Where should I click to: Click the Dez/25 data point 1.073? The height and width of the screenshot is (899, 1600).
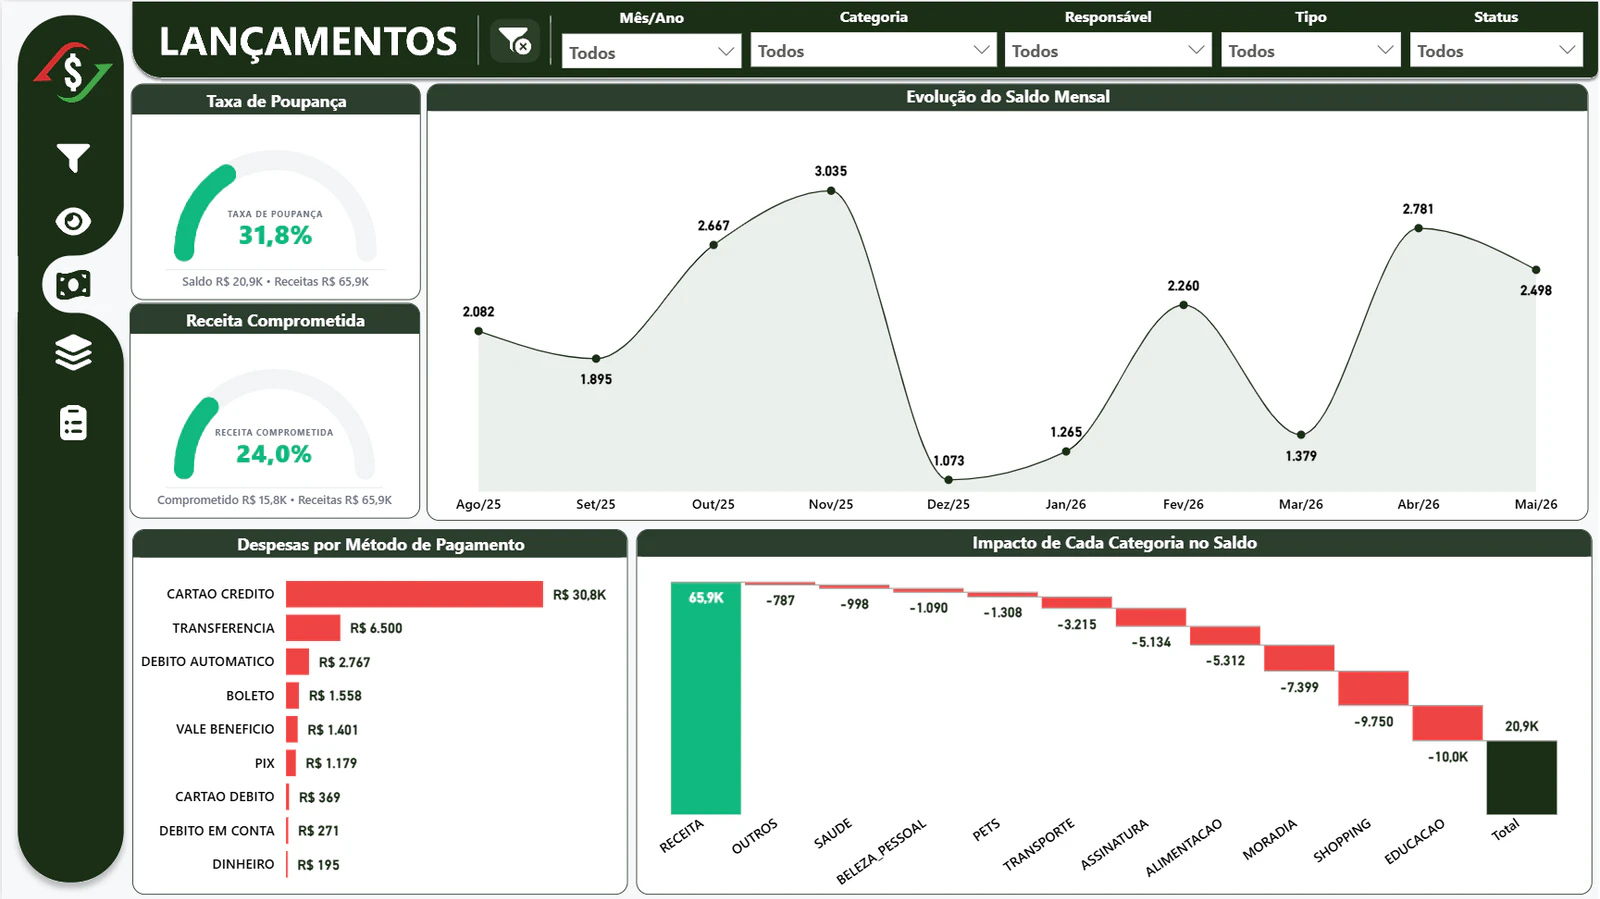(x=948, y=480)
